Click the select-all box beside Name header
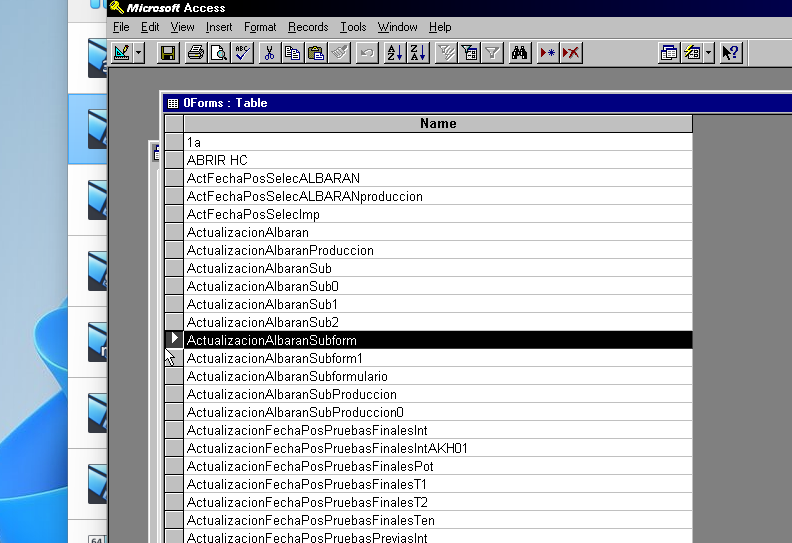 (174, 124)
